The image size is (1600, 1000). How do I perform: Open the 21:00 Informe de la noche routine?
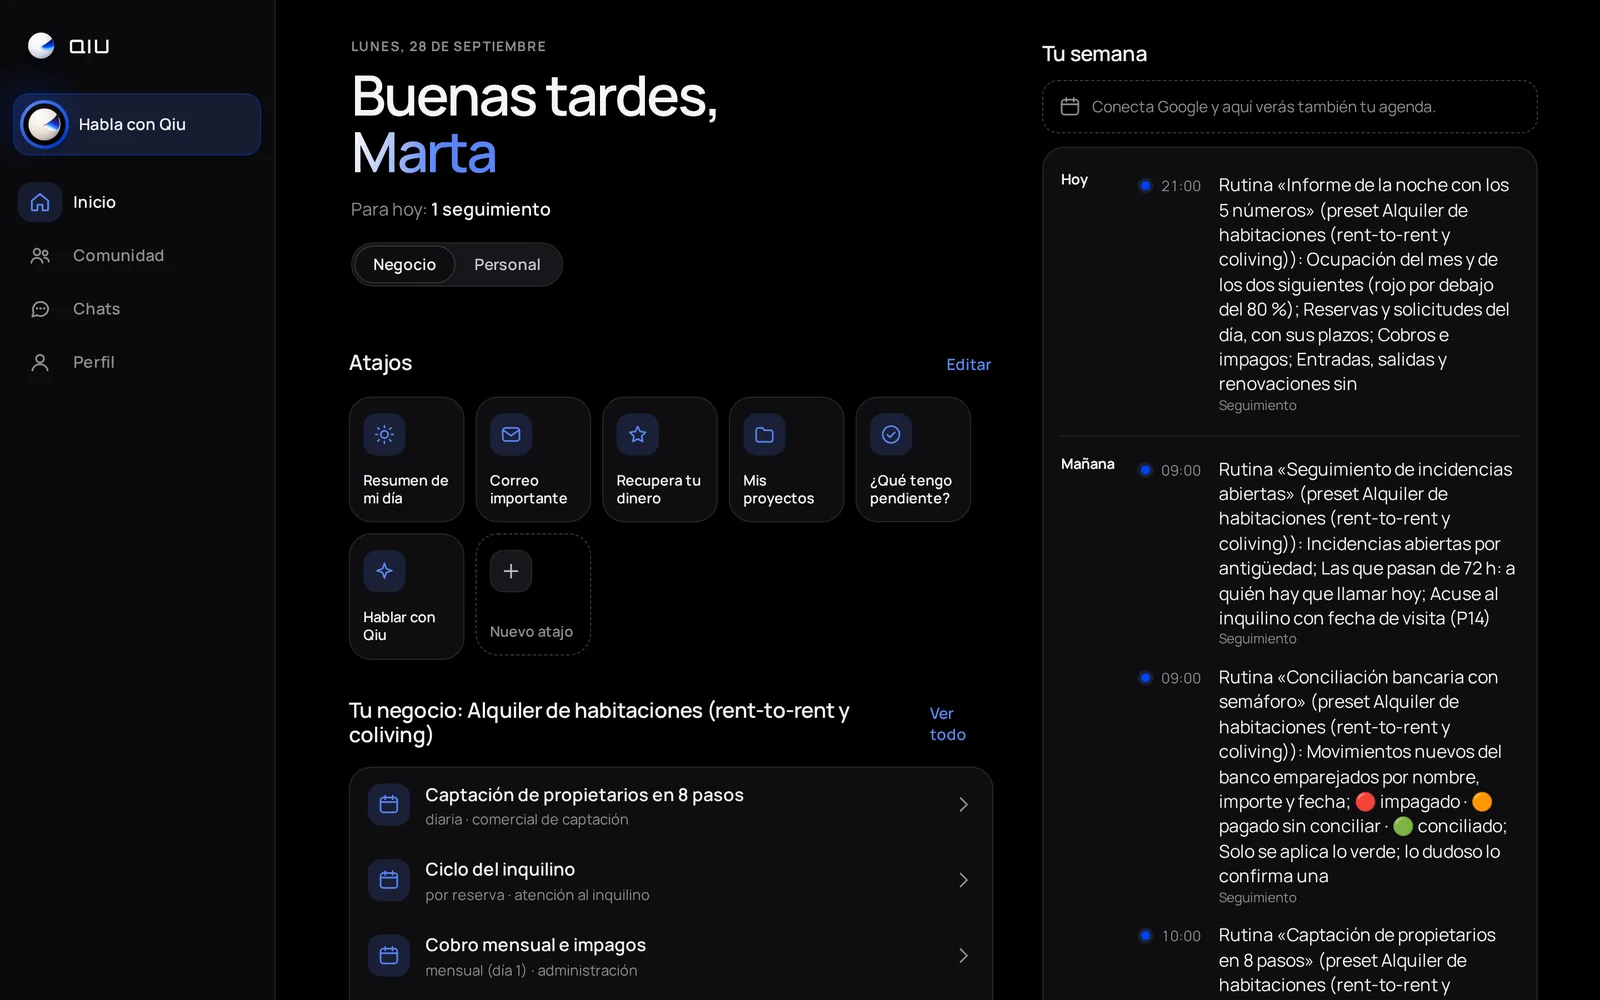coord(1328,294)
